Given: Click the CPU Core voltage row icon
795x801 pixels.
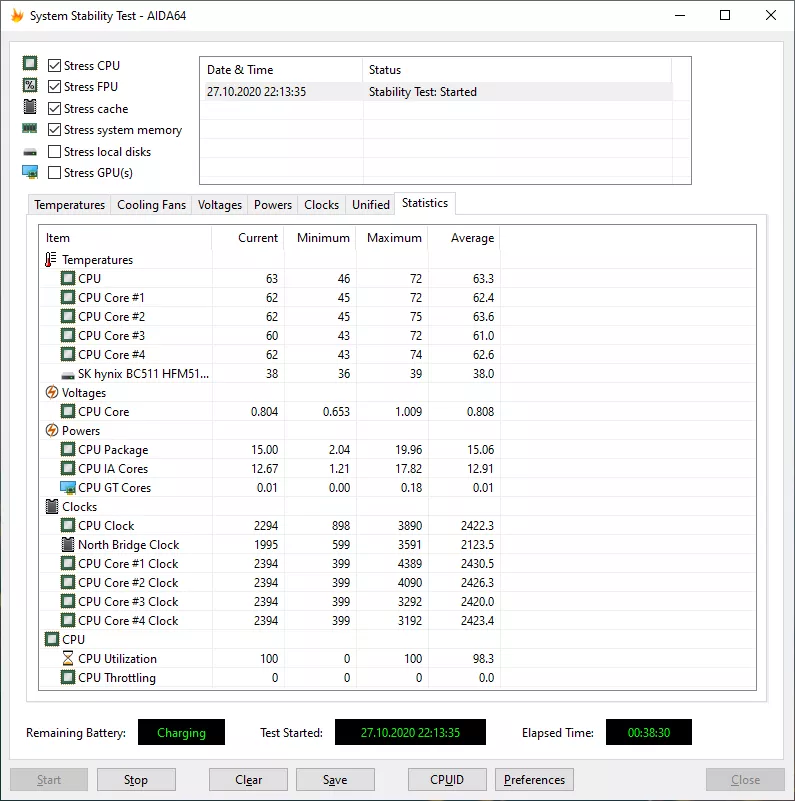Looking at the screenshot, I should (67, 411).
